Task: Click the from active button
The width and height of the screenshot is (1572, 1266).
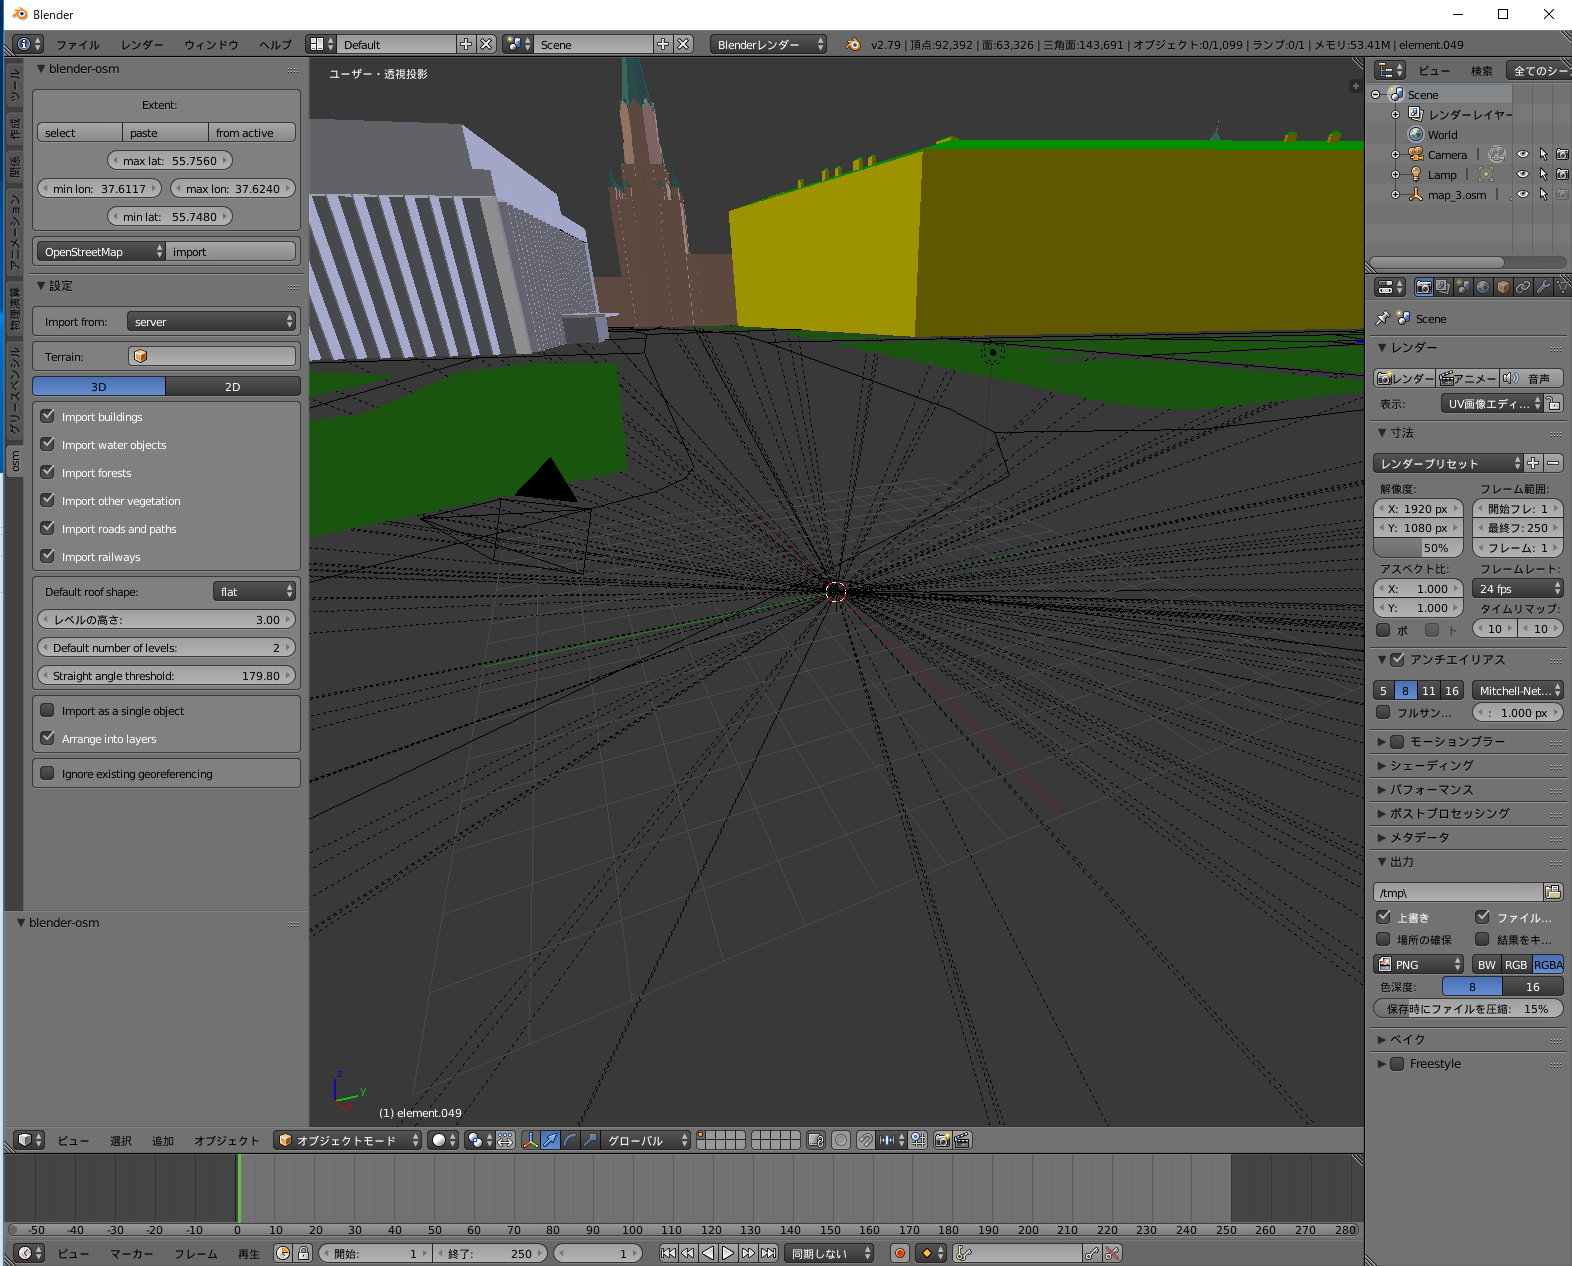Action: point(252,132)
